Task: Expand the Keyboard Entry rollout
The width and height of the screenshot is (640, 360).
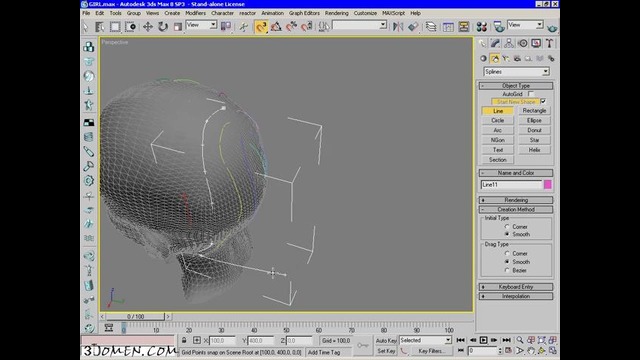Action: [x=516, y=287]
